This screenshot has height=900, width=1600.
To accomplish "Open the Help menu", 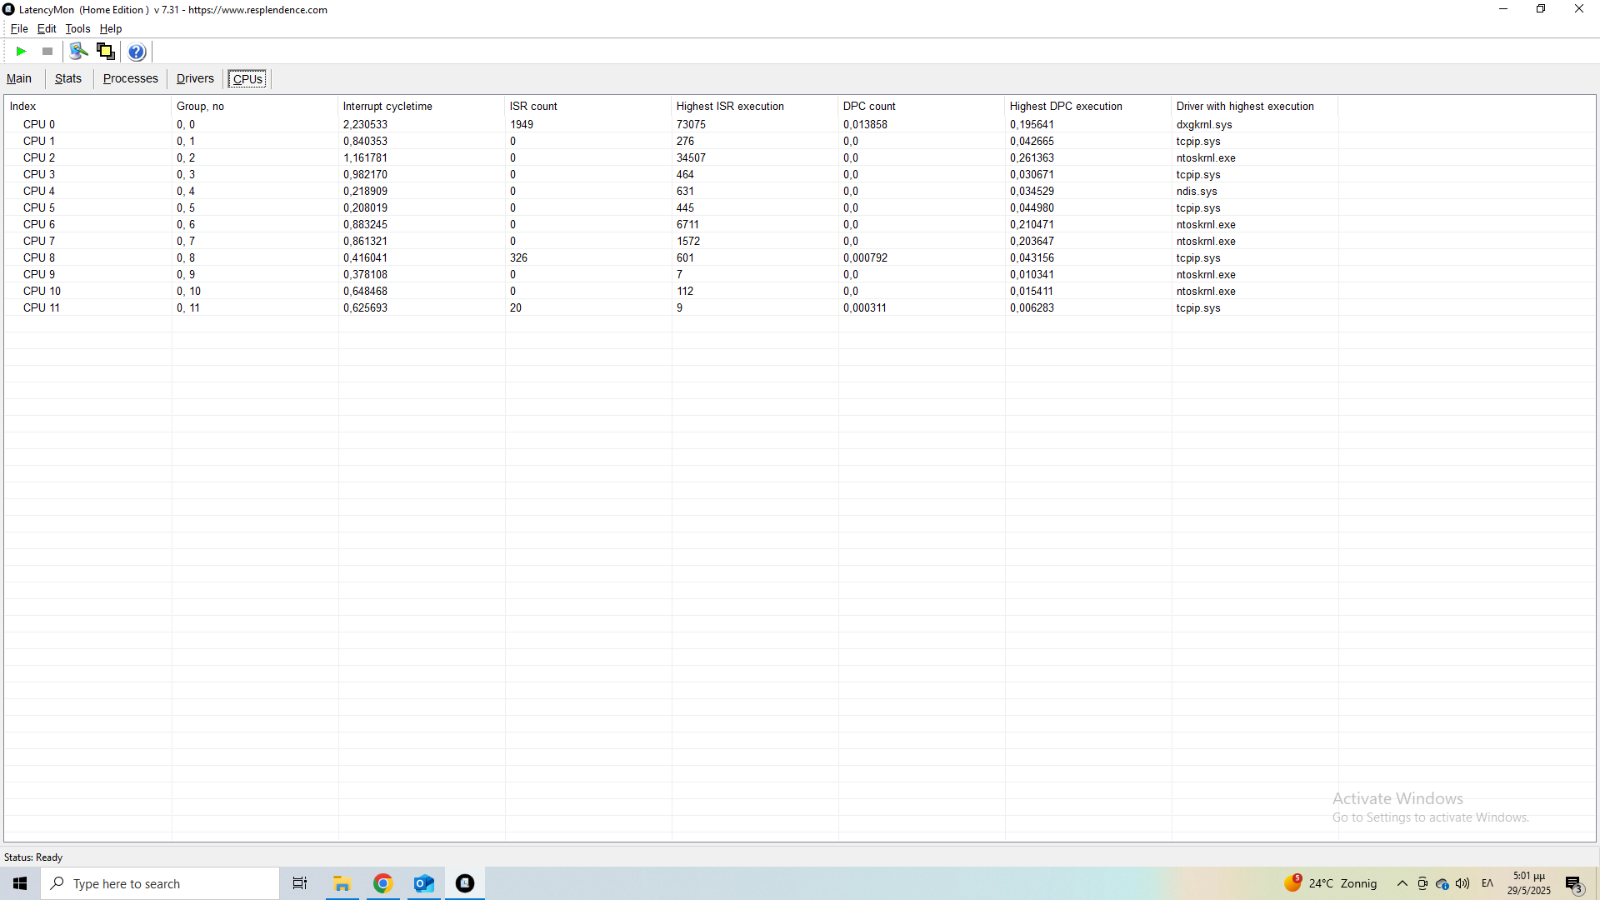I will coord(111,29).
